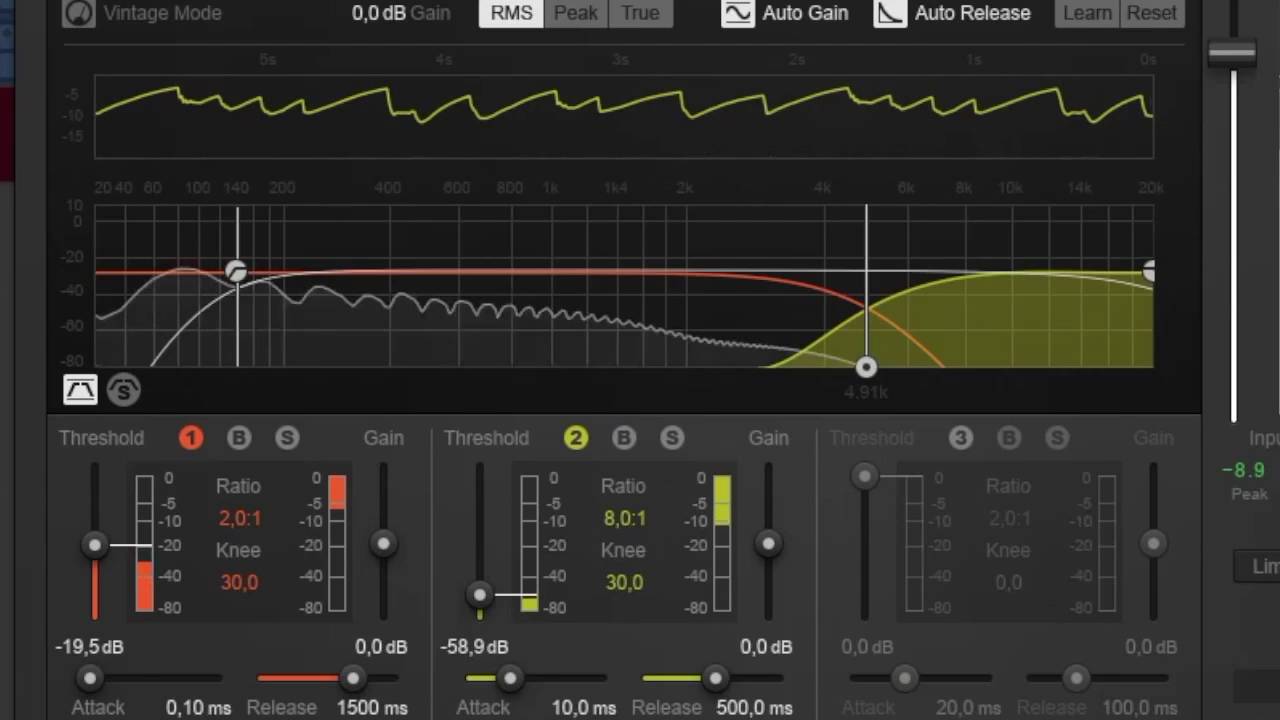
Task: Click the band 1 Attack slider knob
Action: pos(90,679)
